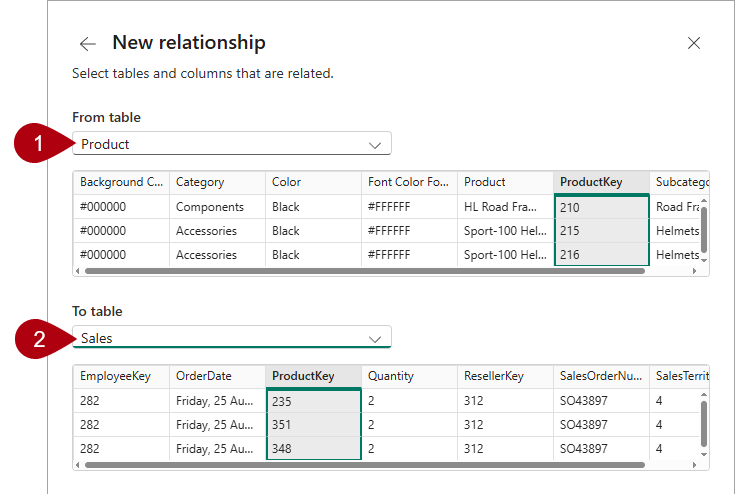
Task: Click the HL Road Fra... product cell
Action: pyautogui.click(x=505, y=207)
